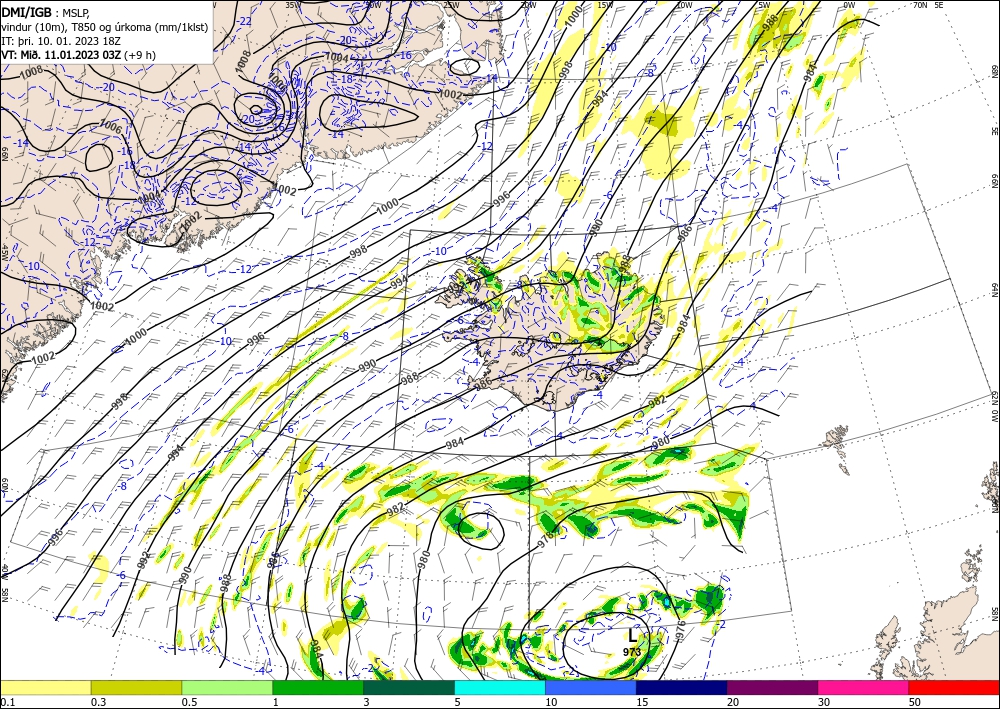Image resolution: width=1000 pixels, height=709 pixels.
Task: Click the purple 20–30 legend color
Action: point(772,687)
